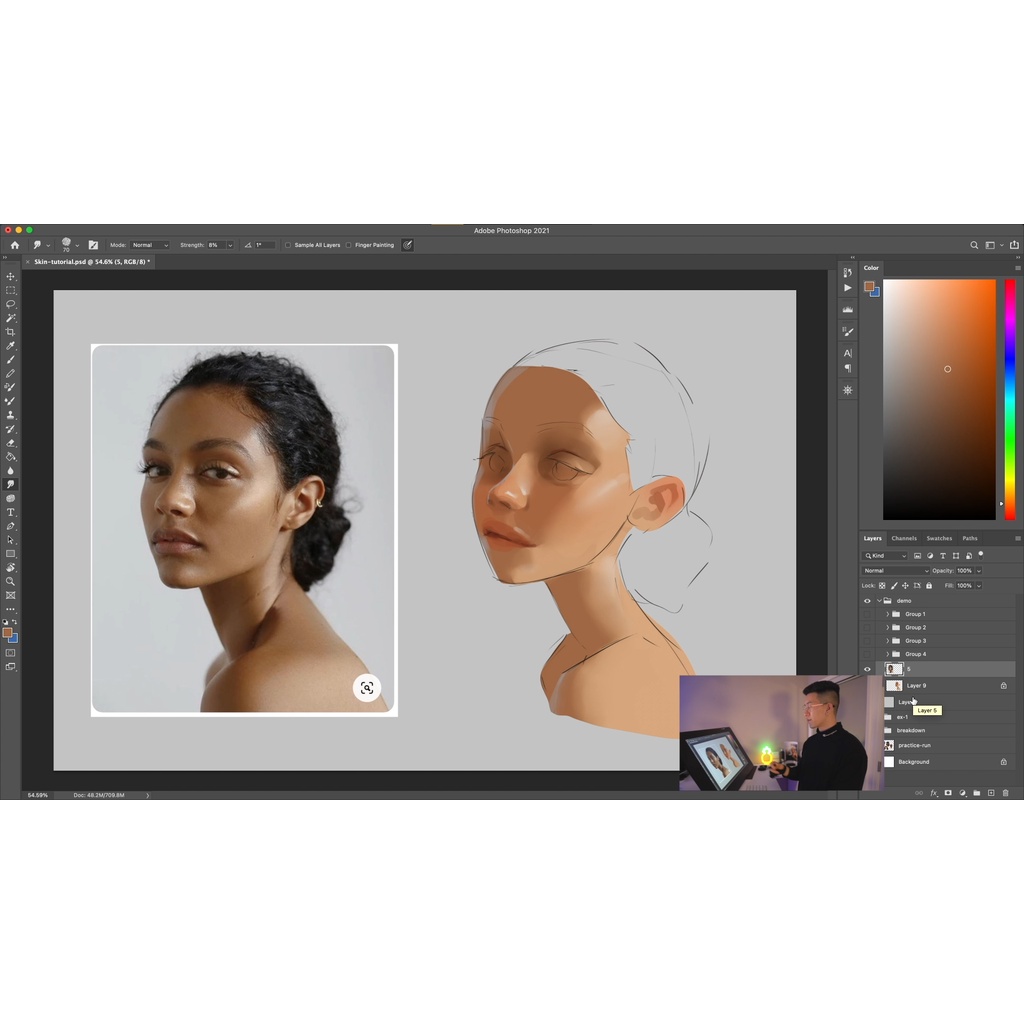Enable Finger Painting option
This screenshot has width=1024, height=1024.
pos(349,244)
